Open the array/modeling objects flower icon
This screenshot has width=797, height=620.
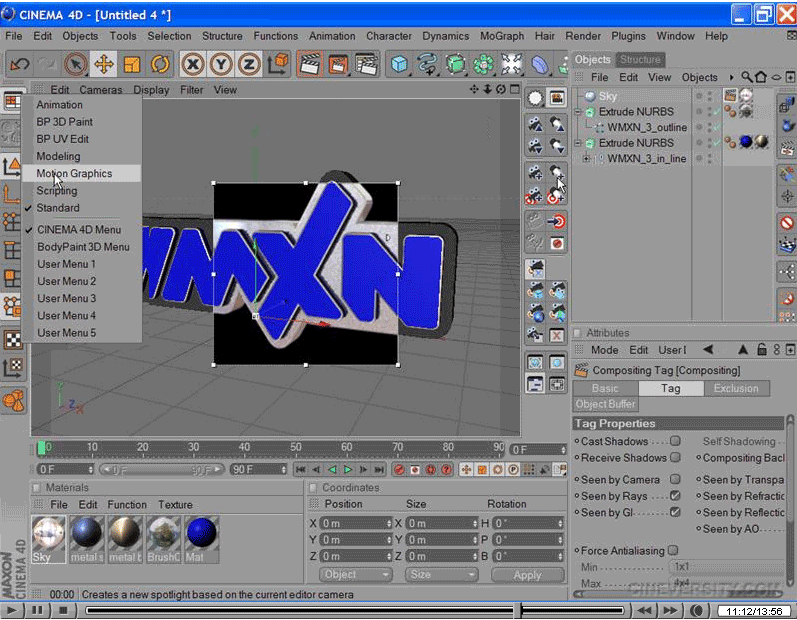(x=483, y=65)
